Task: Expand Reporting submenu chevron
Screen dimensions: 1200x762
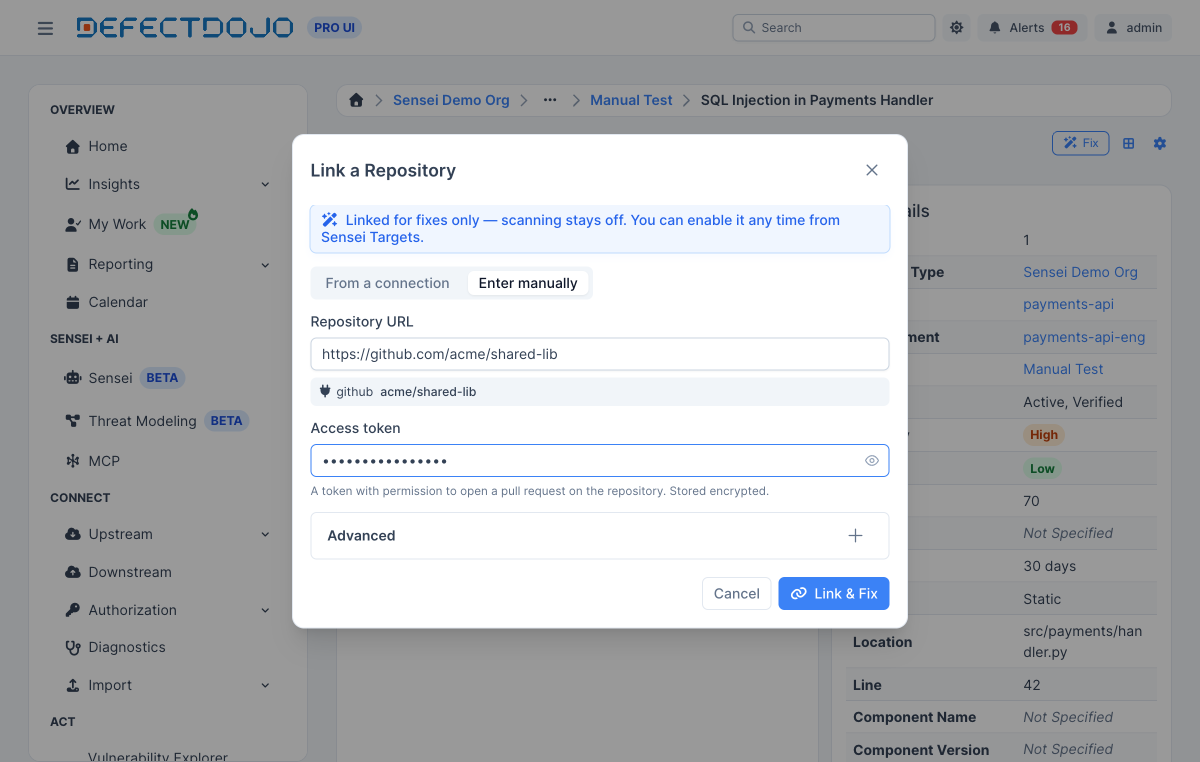Action: point(265,264)
